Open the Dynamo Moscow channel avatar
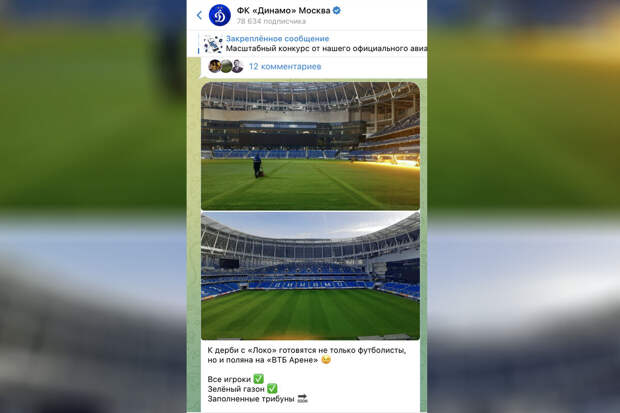This screenshot has width=620, height=413. [x=219, y=15]
